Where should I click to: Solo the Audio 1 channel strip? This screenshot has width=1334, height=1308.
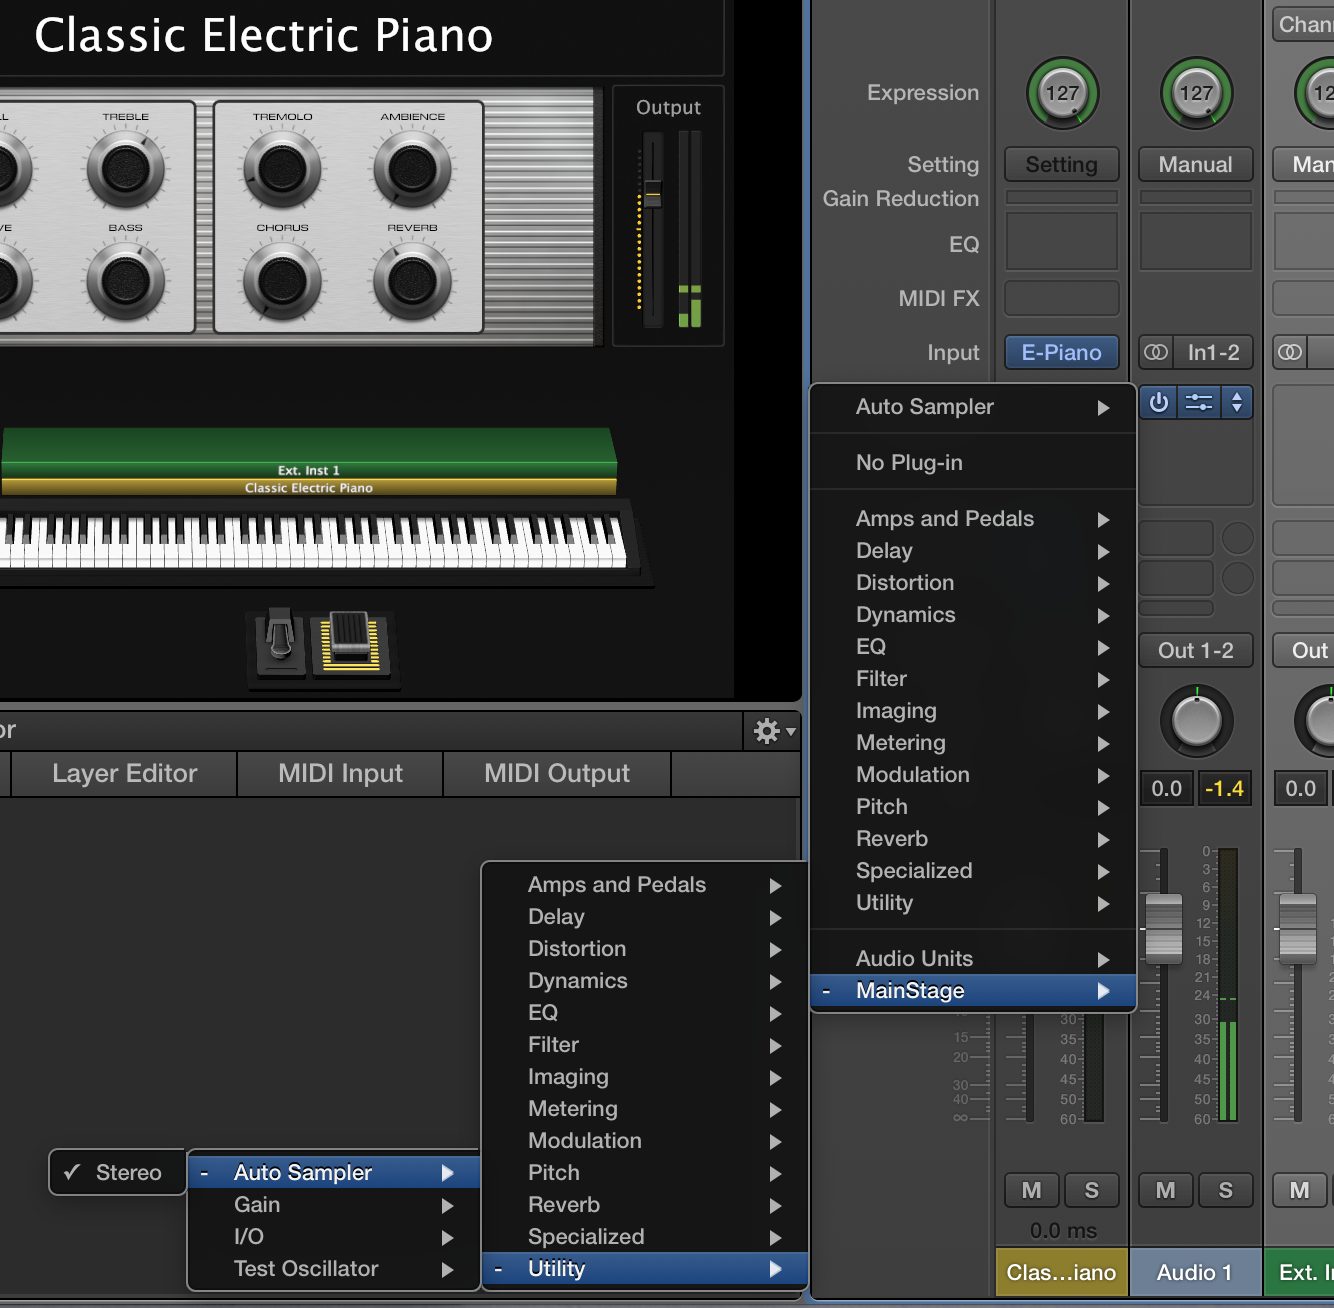pyautogui.click(x=1226, y=1190)
